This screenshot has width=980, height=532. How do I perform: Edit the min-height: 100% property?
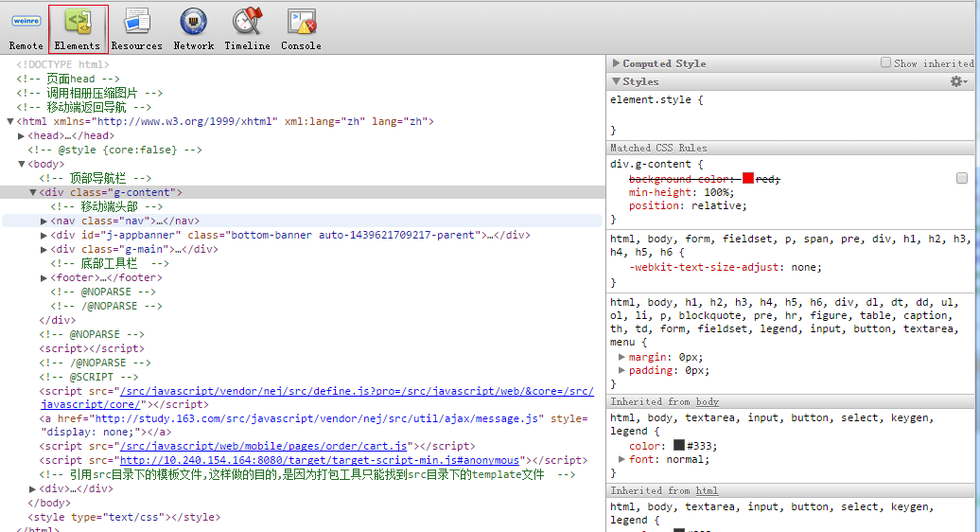681,193
